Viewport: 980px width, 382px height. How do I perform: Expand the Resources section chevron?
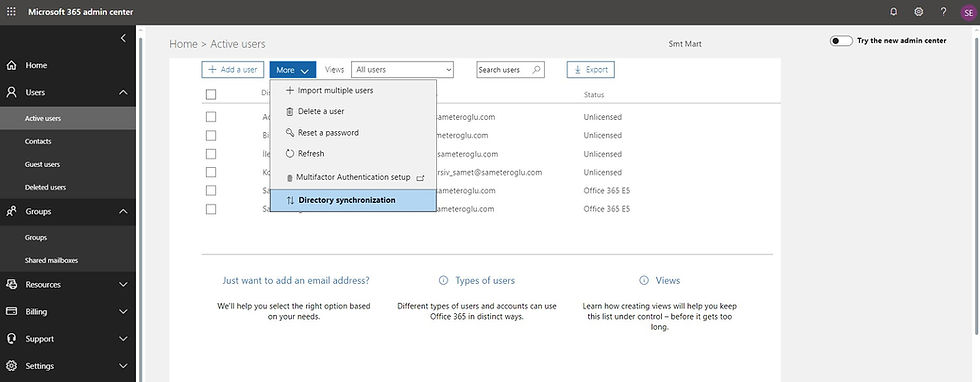point(123,284)
